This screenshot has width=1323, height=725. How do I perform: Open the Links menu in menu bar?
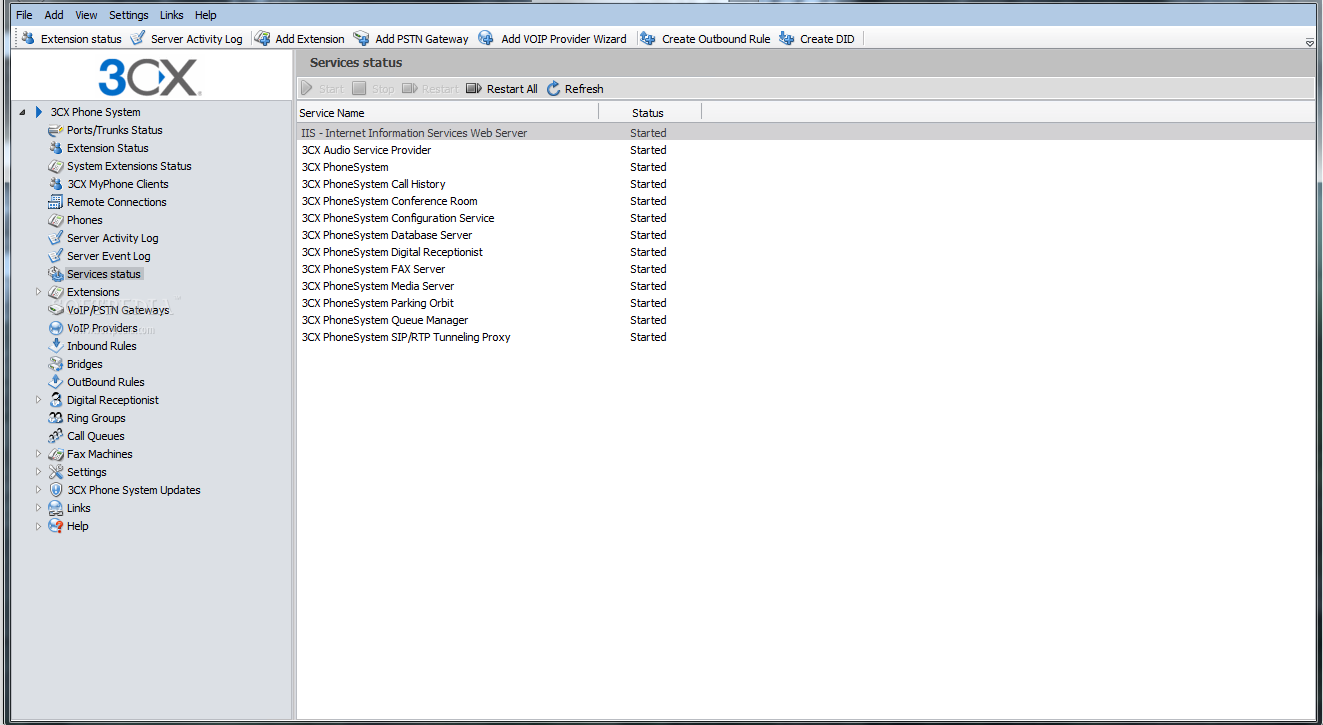tap(171, 15)
